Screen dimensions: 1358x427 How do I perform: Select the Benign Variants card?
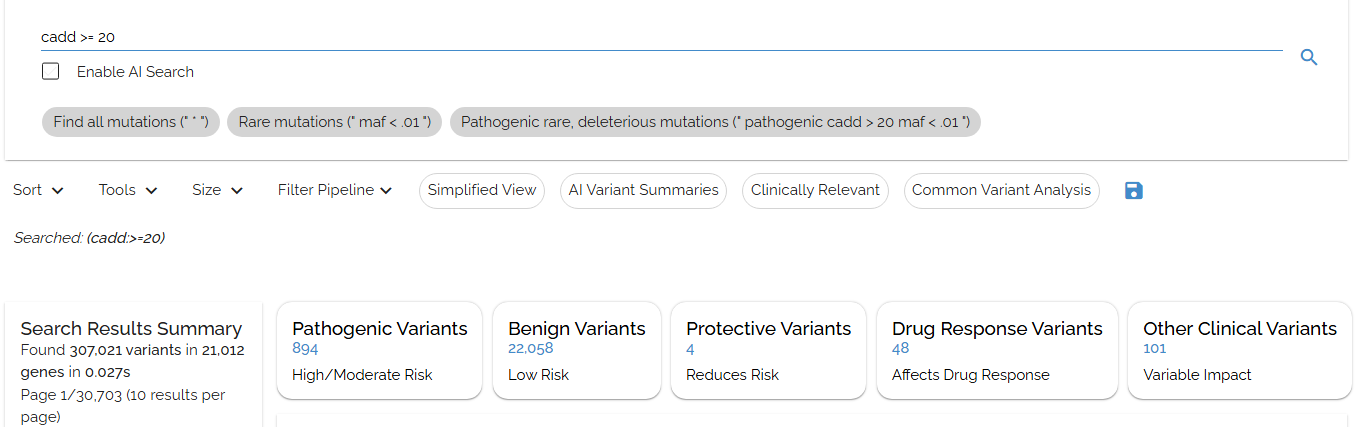[576, 351]
